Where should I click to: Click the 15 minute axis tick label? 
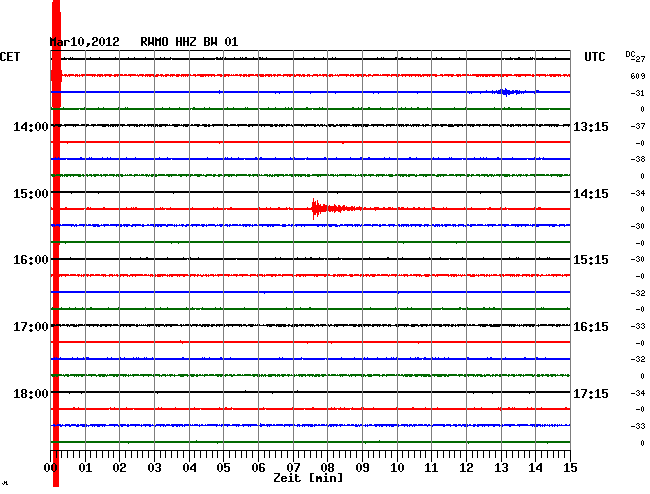[570, 468]
